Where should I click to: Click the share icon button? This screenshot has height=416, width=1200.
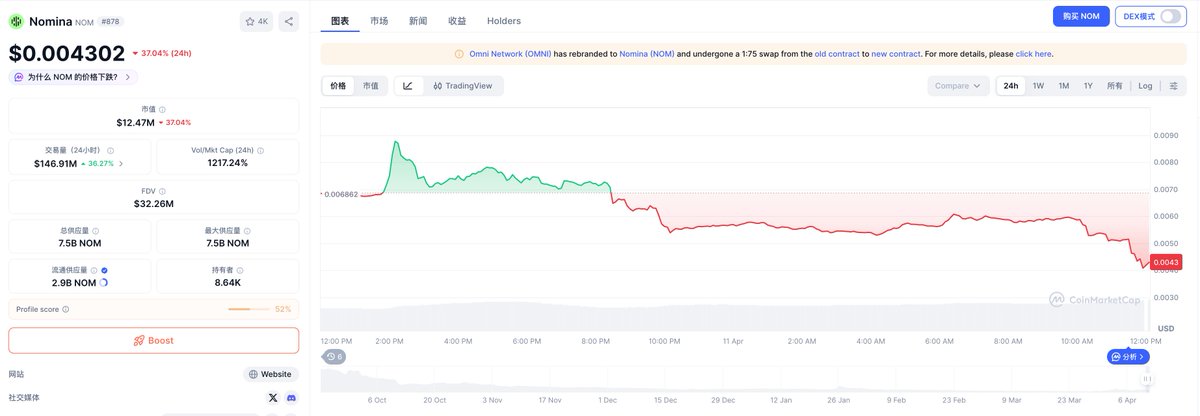click(x=288, y=21)
